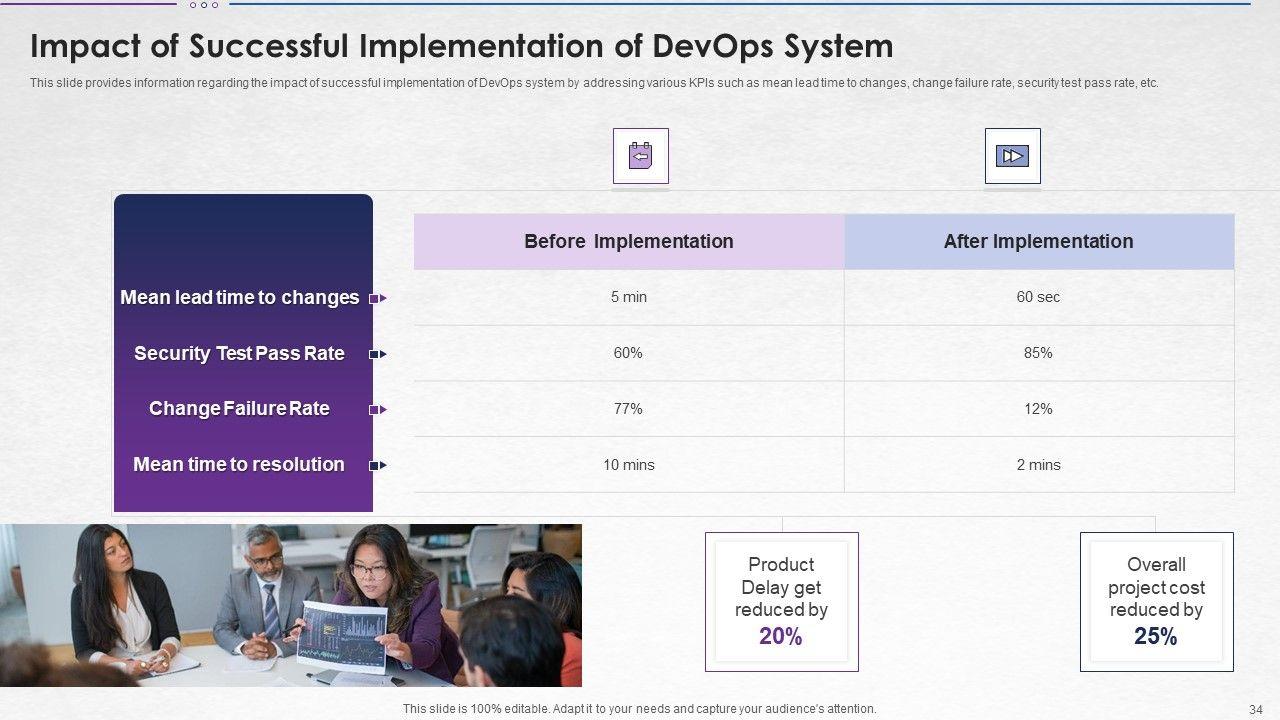Select the meeting photo of the team
This screenshot has height=720, width=1280.
tap(290, 605)
